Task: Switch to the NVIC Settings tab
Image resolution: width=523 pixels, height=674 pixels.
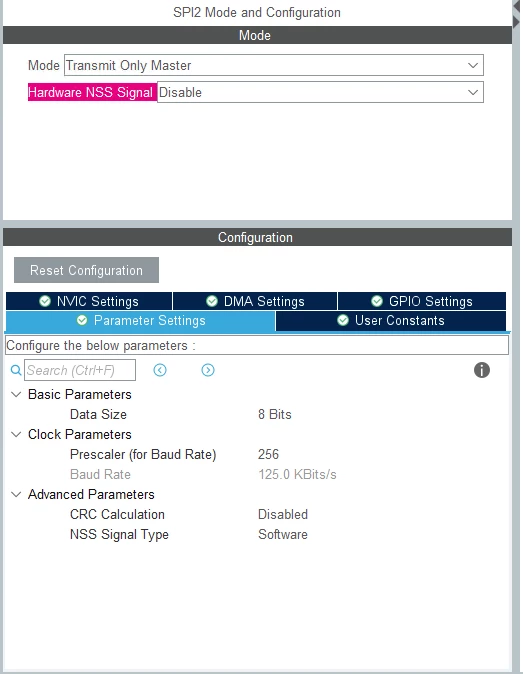Action: (x=89, y=301)
